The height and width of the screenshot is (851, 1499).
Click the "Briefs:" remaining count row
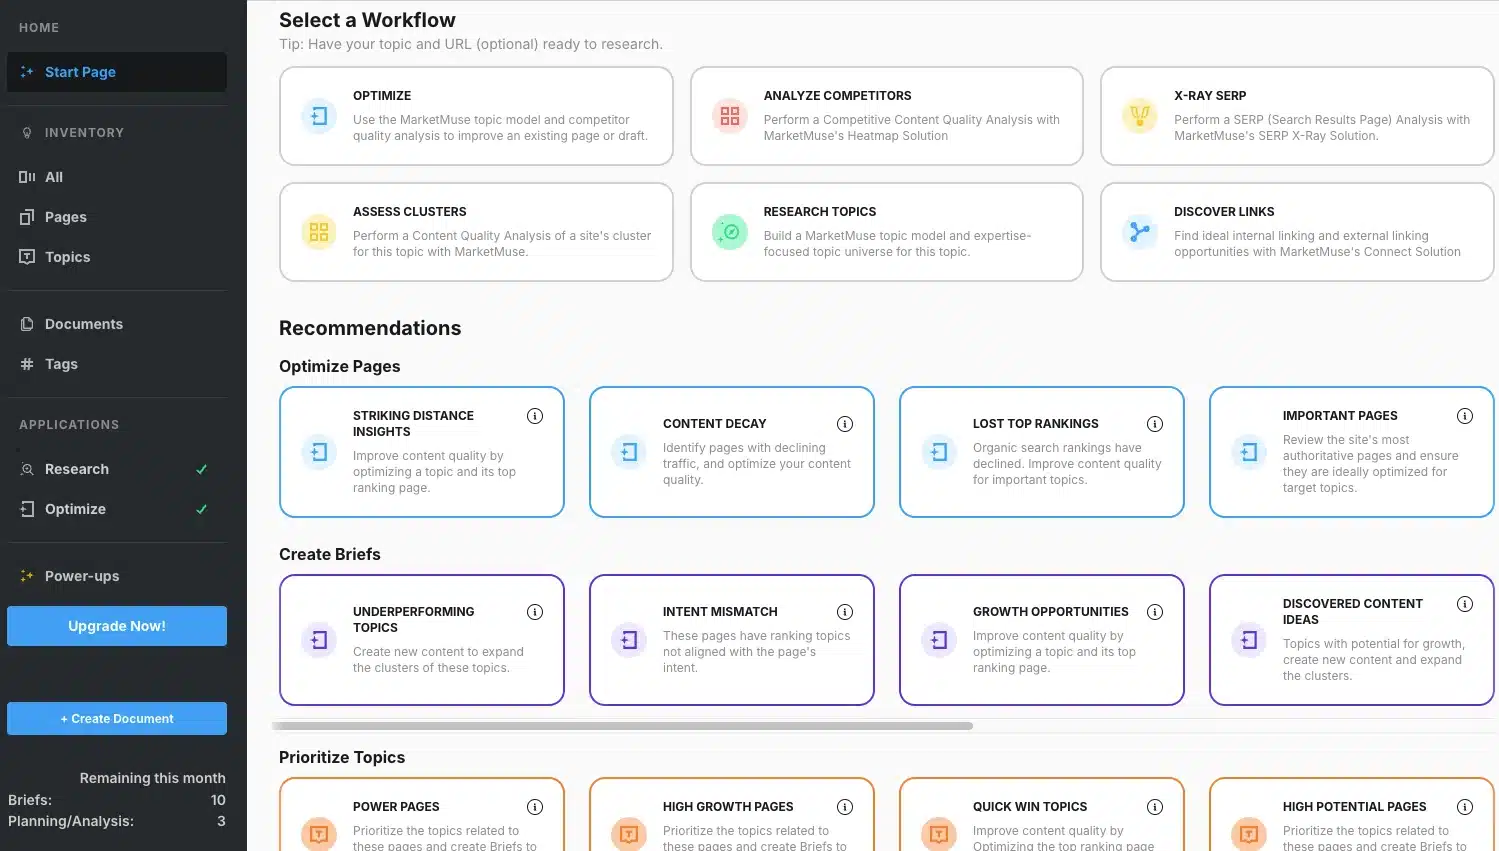tap(117, 800)
